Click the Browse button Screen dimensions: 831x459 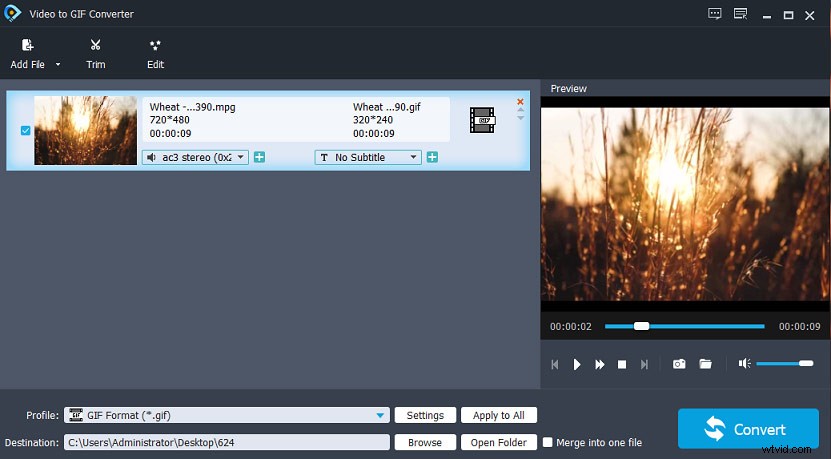425,442
